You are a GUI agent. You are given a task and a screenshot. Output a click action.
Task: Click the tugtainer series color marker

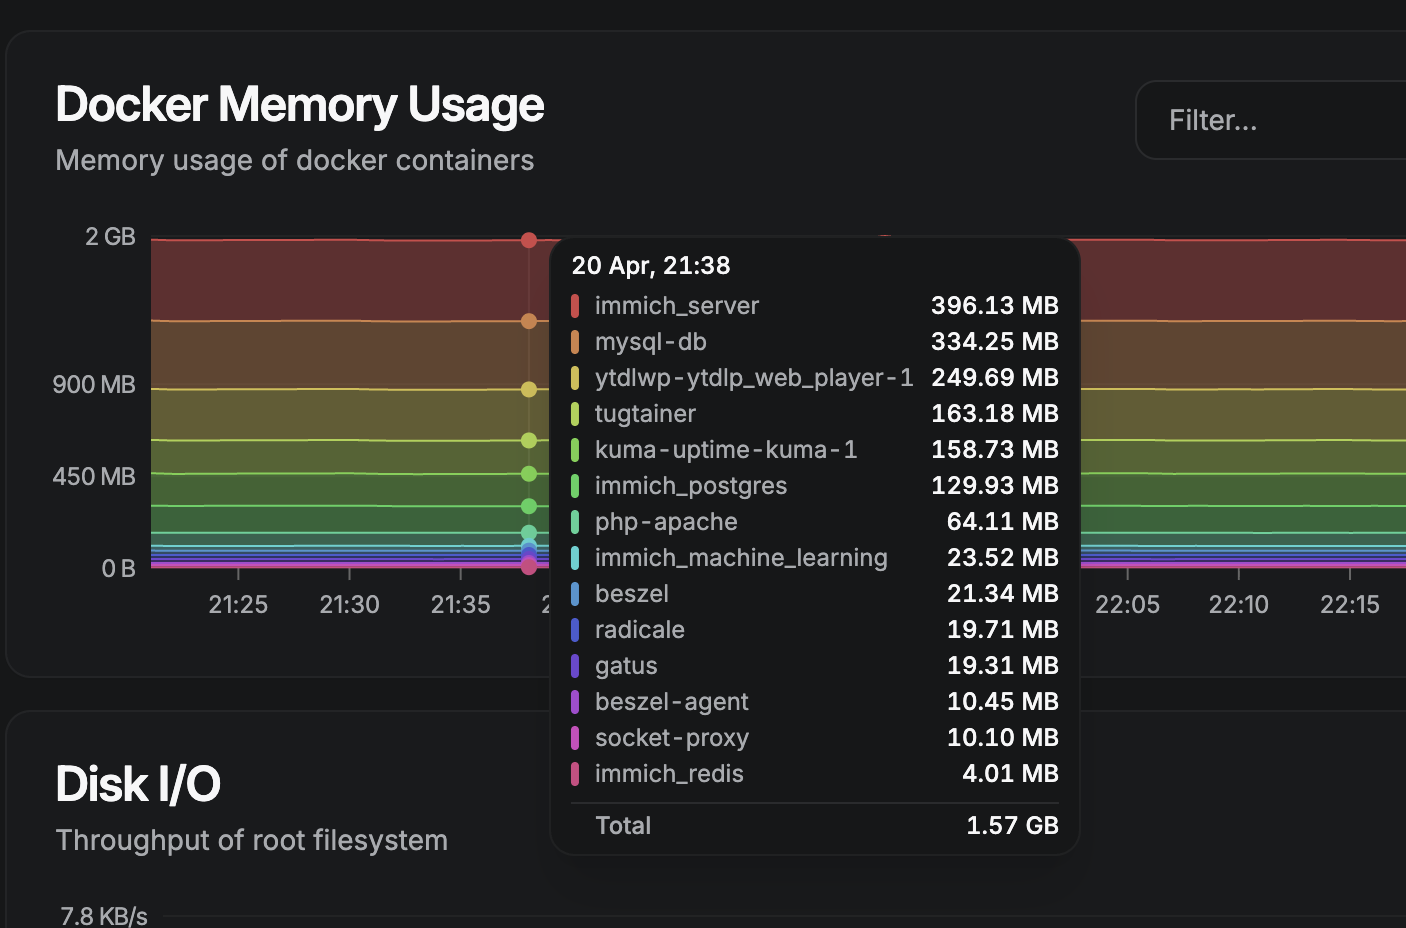click(576, 413)
